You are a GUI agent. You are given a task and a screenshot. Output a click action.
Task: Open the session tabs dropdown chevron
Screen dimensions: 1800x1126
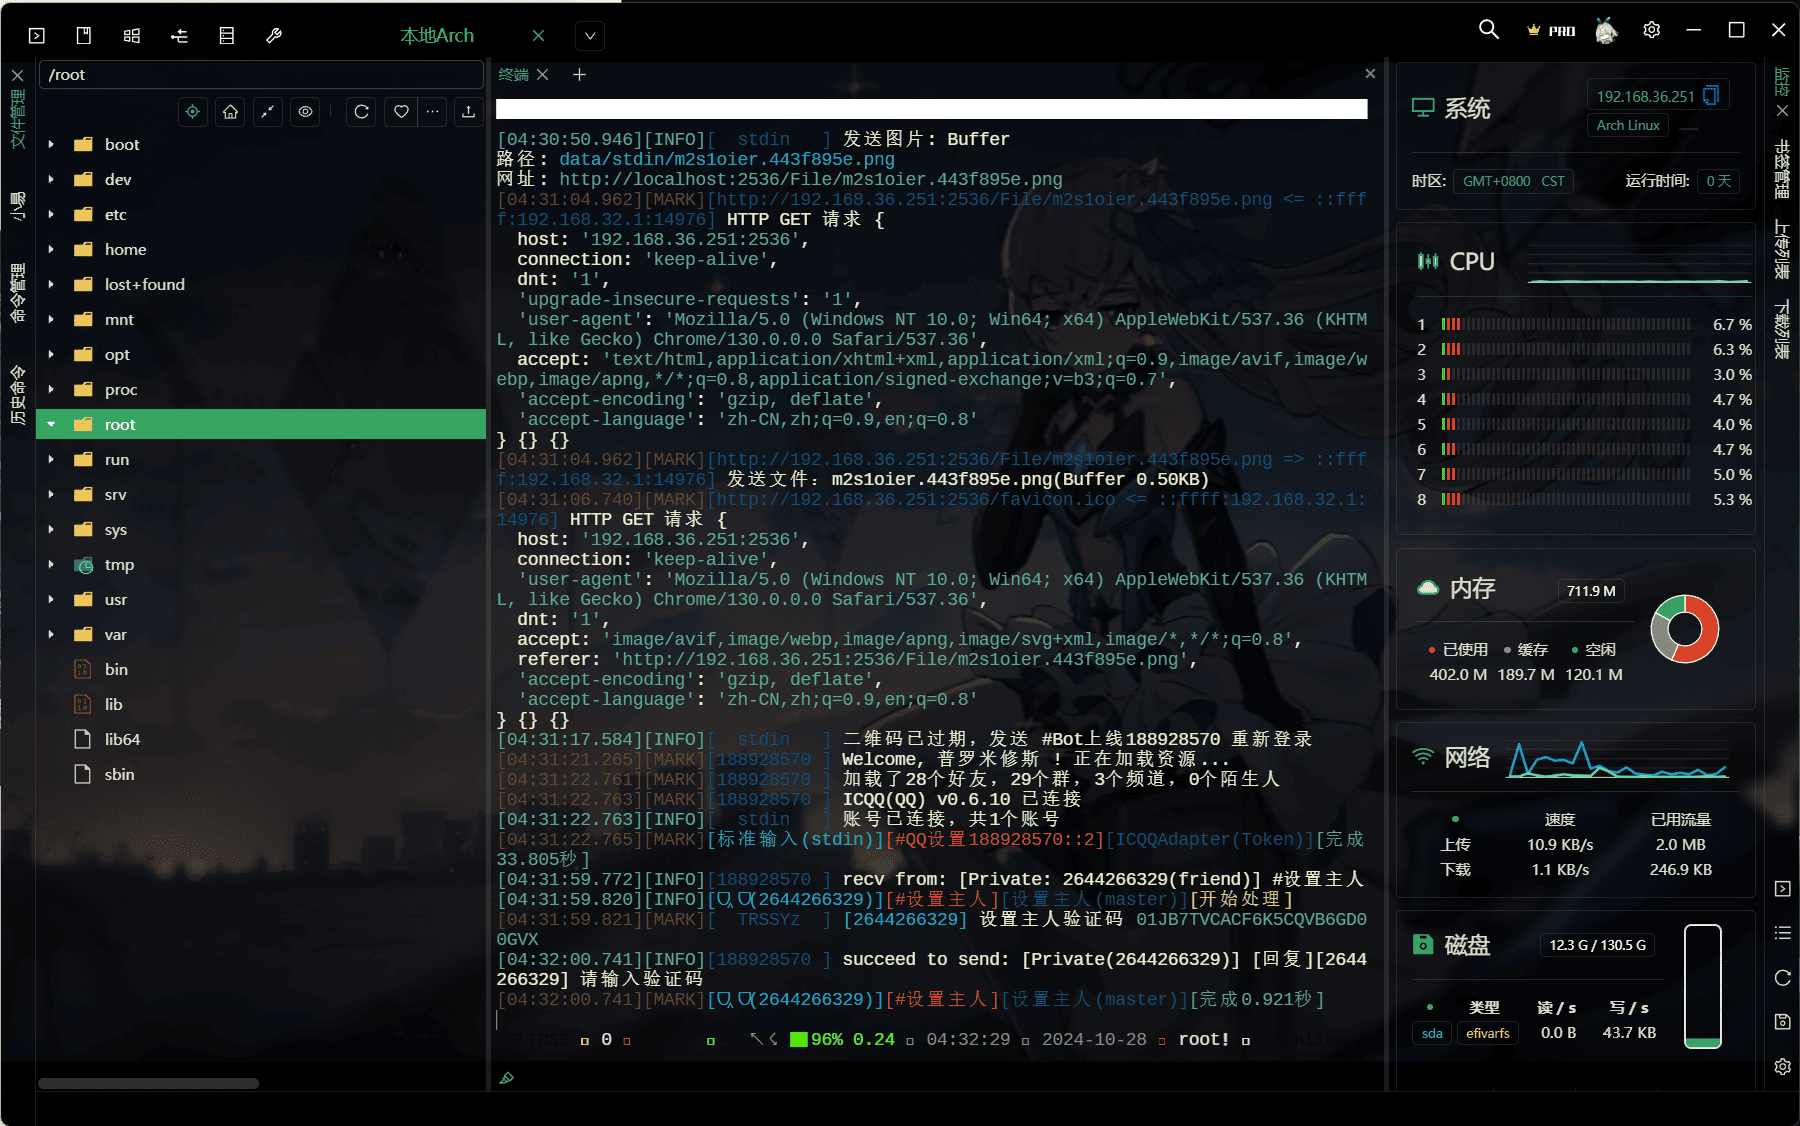[590, 36]
